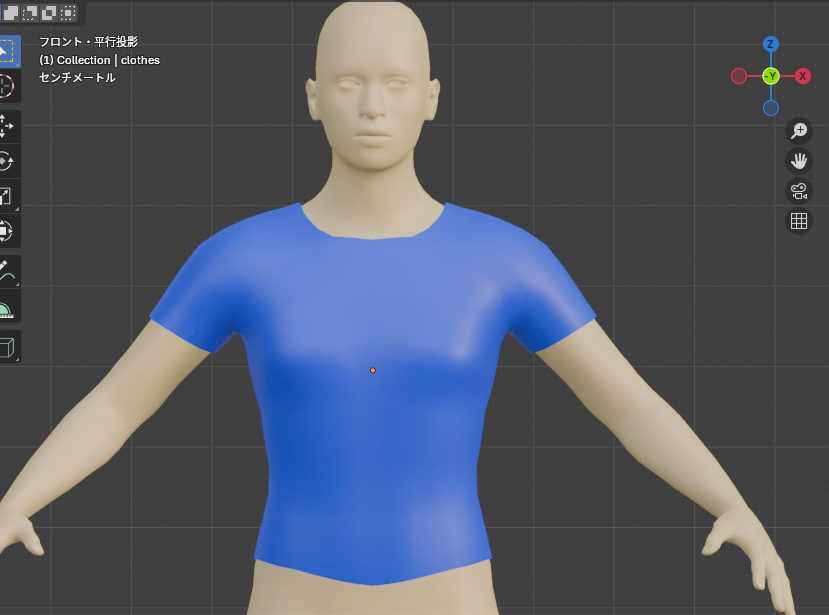Click the zoom magnifier navigation button

(799, 130)
